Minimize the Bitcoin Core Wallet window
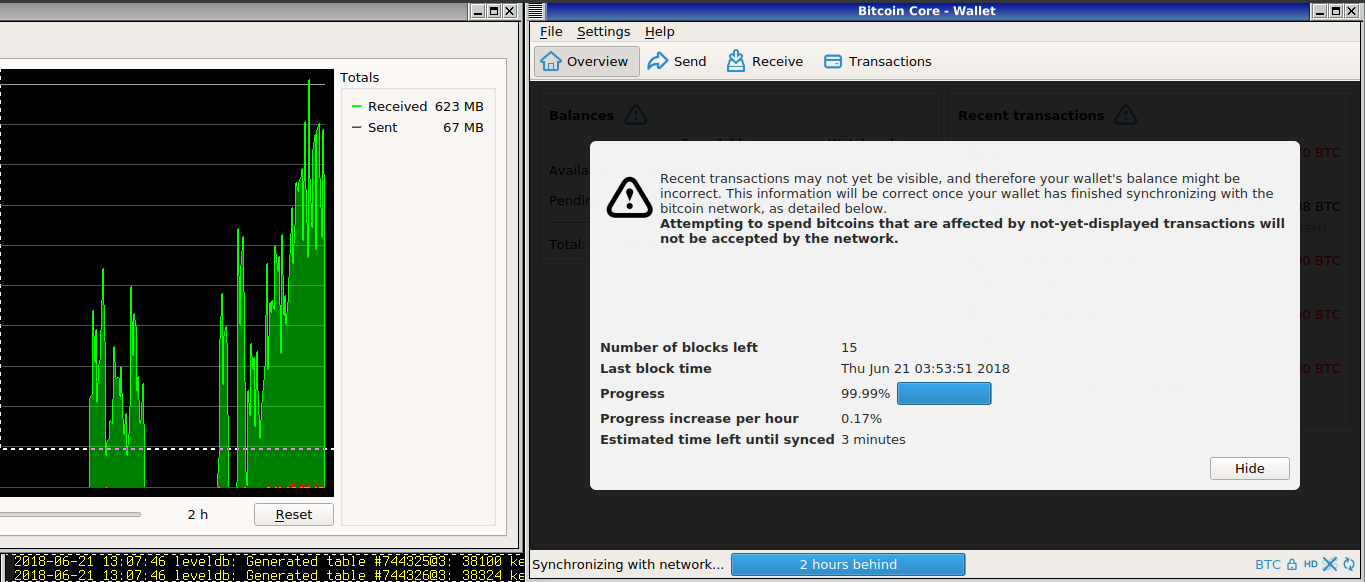 click(1319, 11)
